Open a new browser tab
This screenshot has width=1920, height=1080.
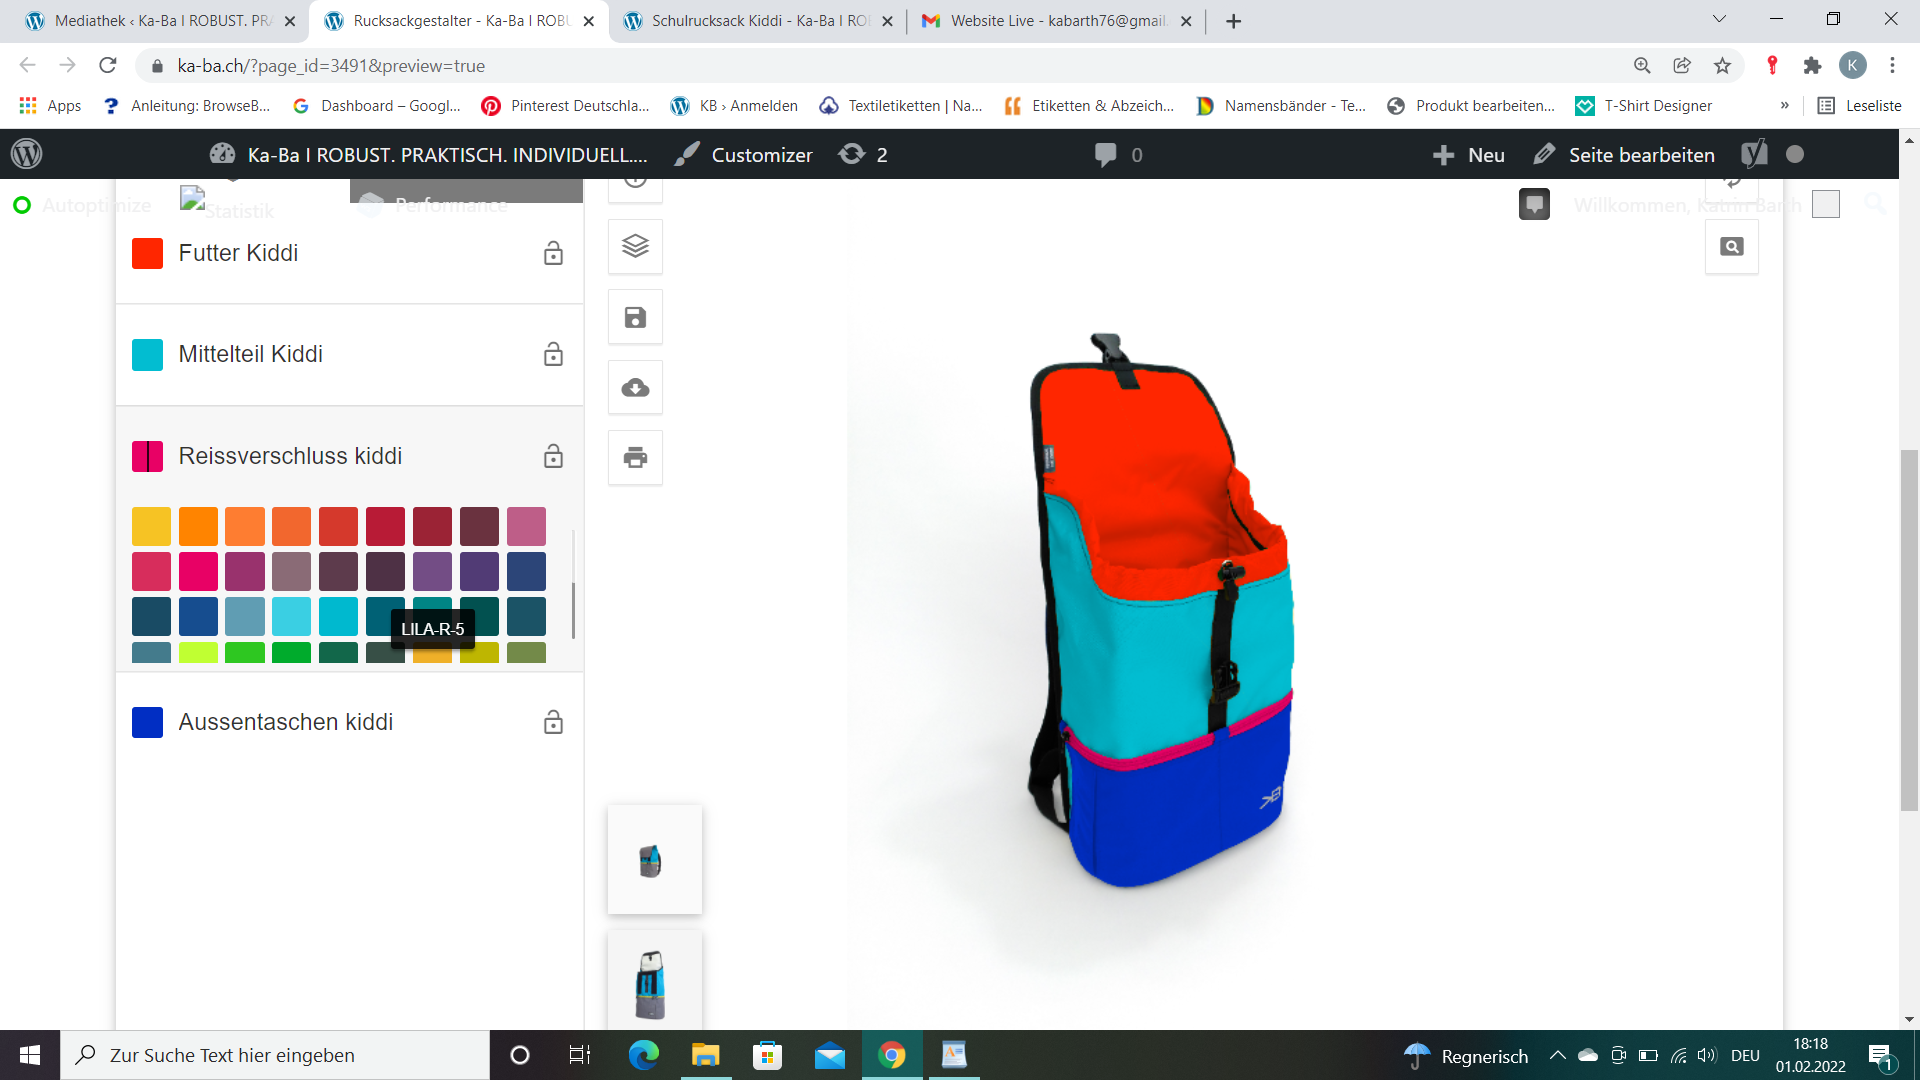[1233, 21]
